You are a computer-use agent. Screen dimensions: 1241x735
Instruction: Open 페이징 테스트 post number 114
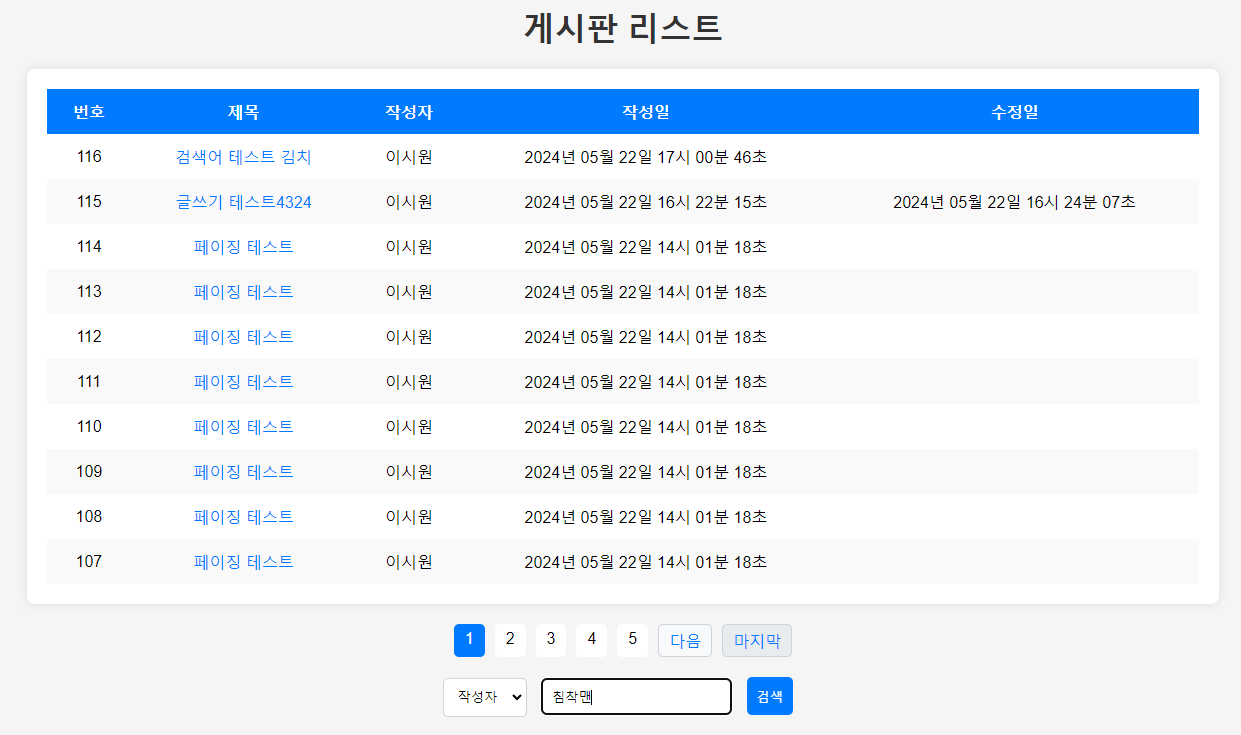(244, 247)
